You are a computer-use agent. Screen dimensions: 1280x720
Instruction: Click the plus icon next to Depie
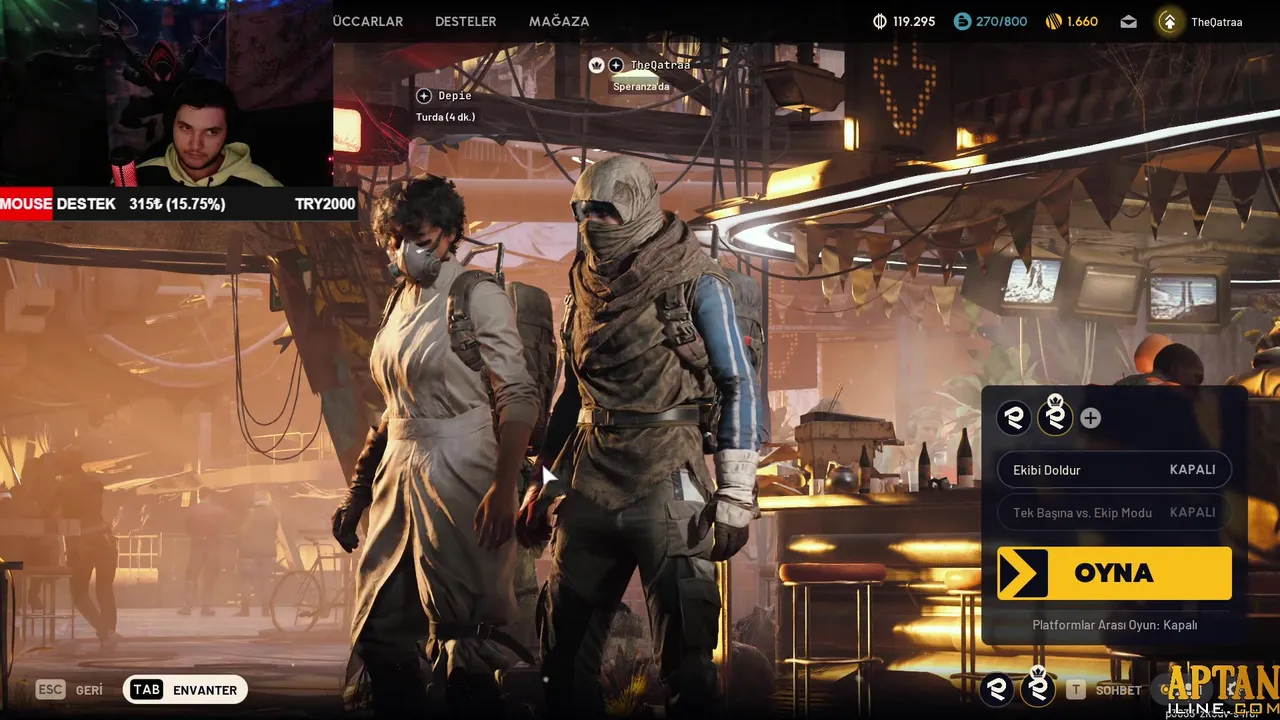424,96
